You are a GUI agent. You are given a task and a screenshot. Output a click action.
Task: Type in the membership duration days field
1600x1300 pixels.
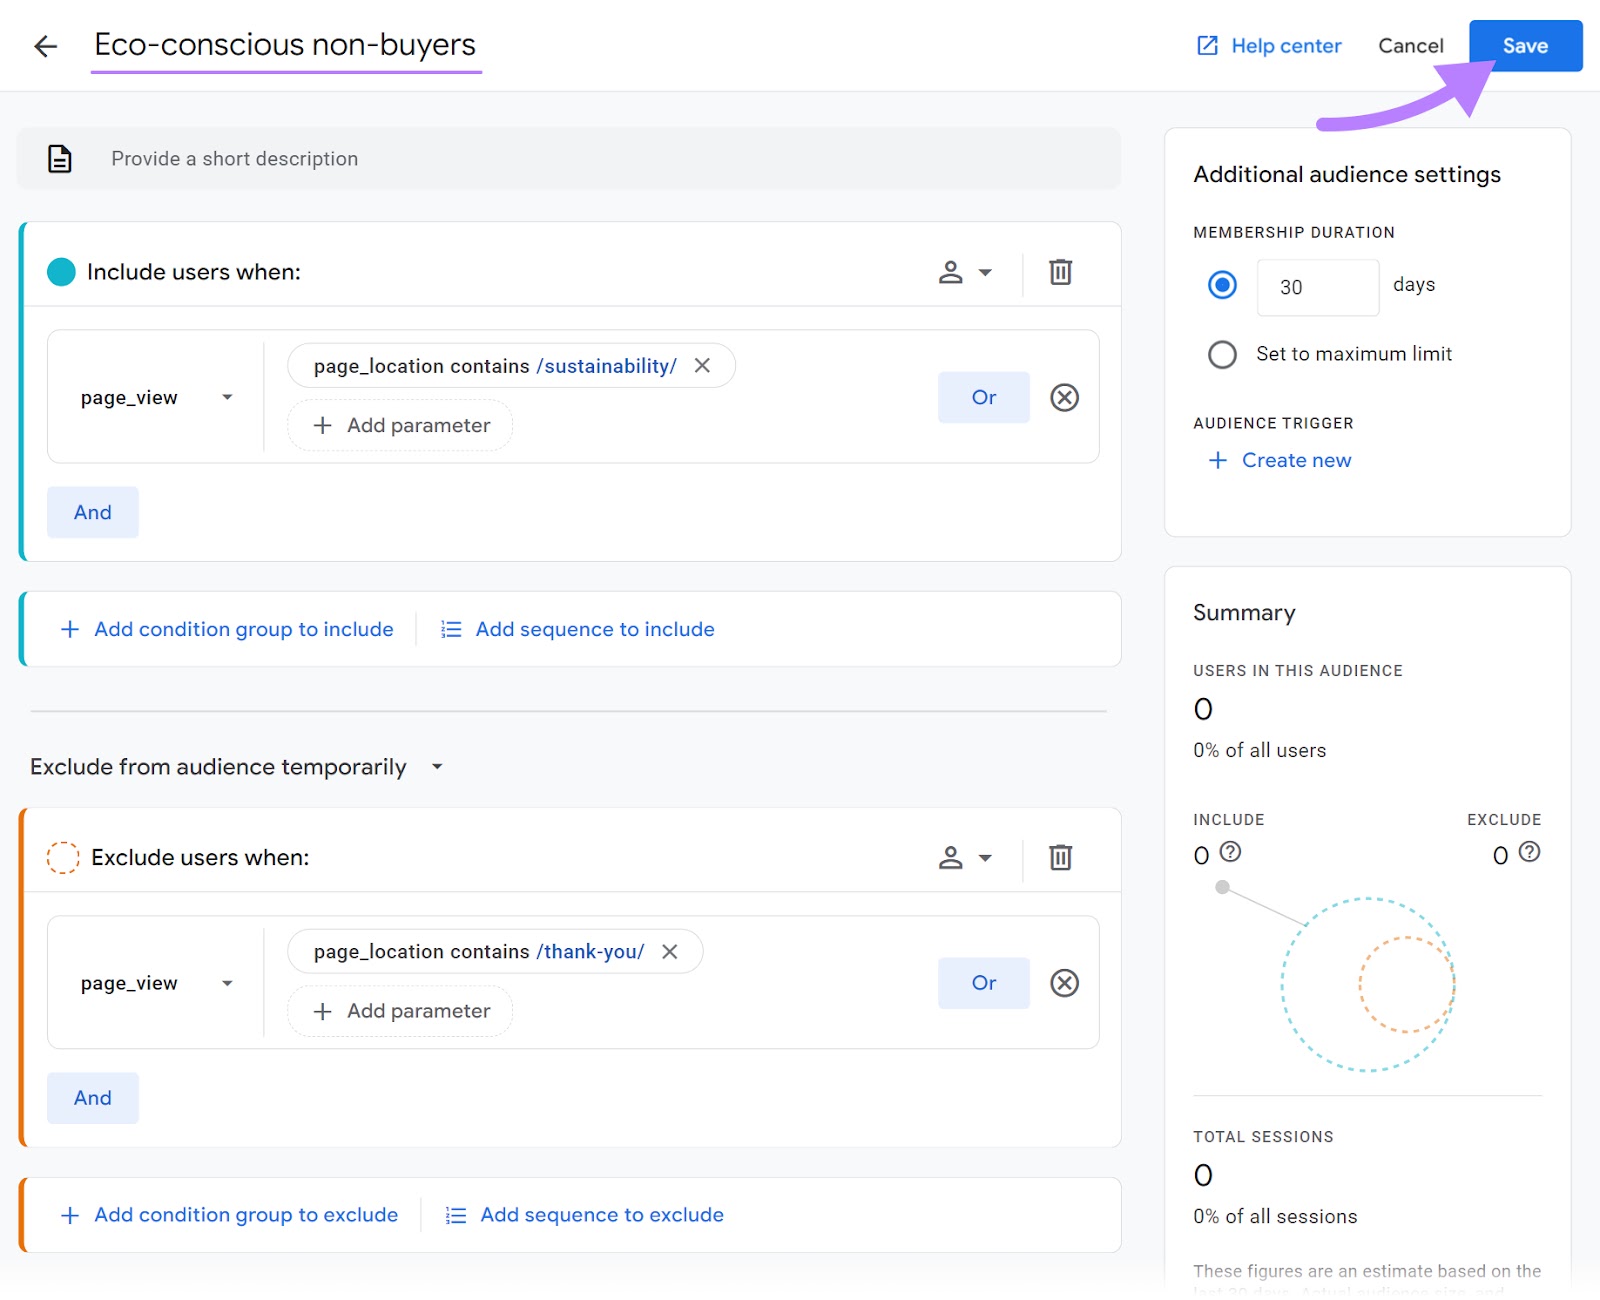[x=1317, y=287]
